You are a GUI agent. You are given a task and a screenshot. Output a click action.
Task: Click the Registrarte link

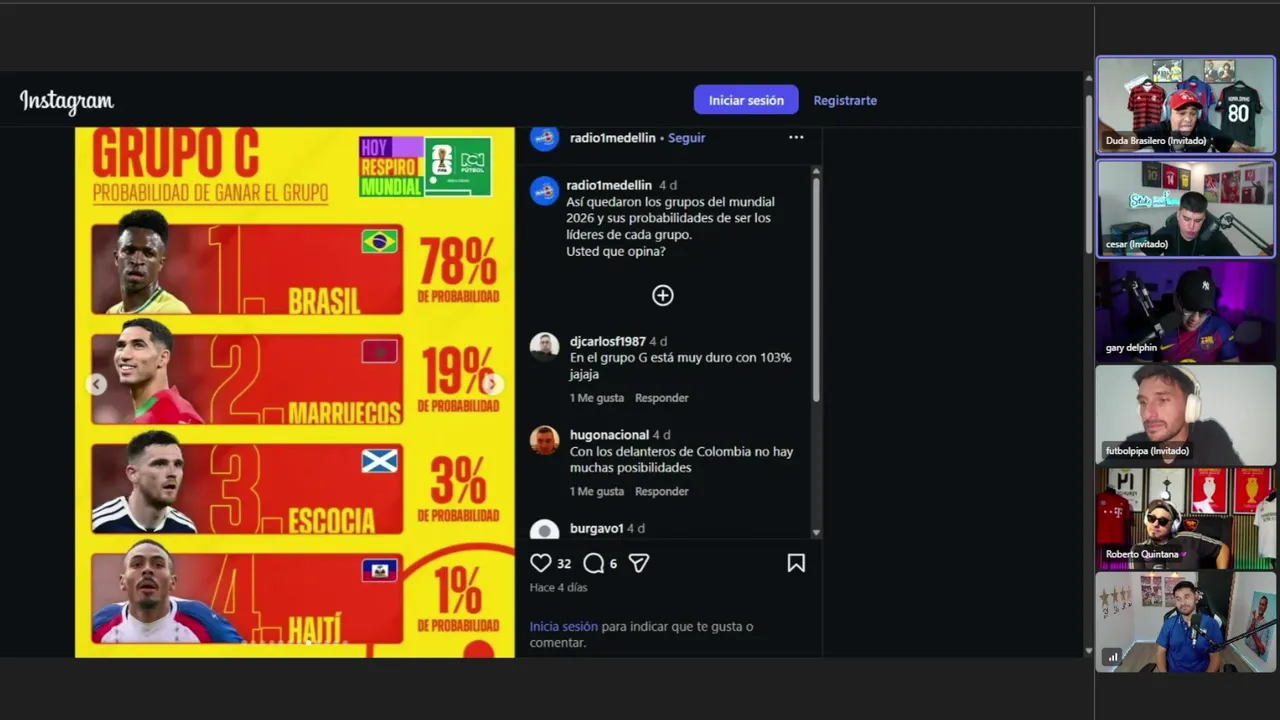pyautogui.click(x=845, y=100)
